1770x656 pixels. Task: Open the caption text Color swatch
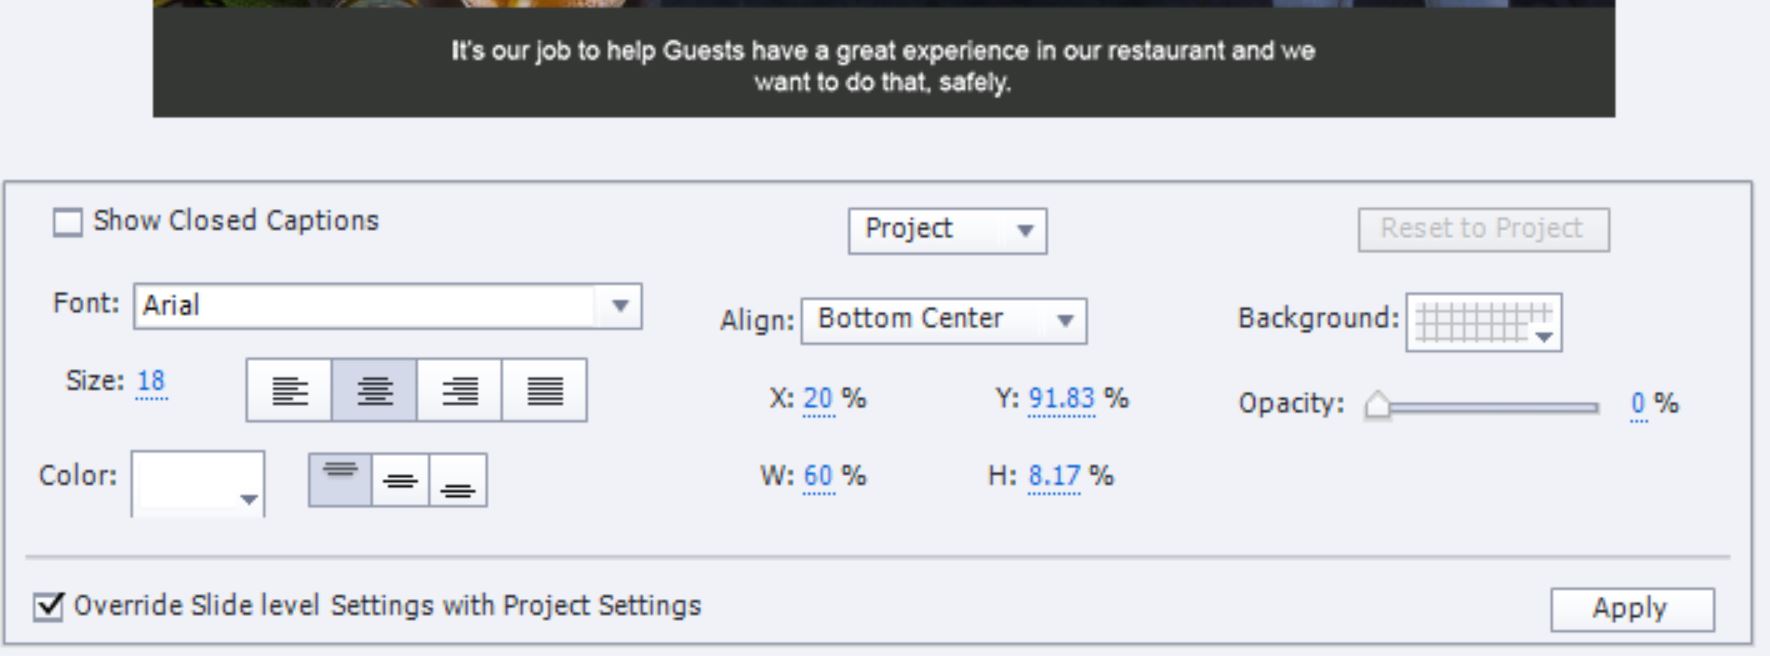click(x=198, y=482)
